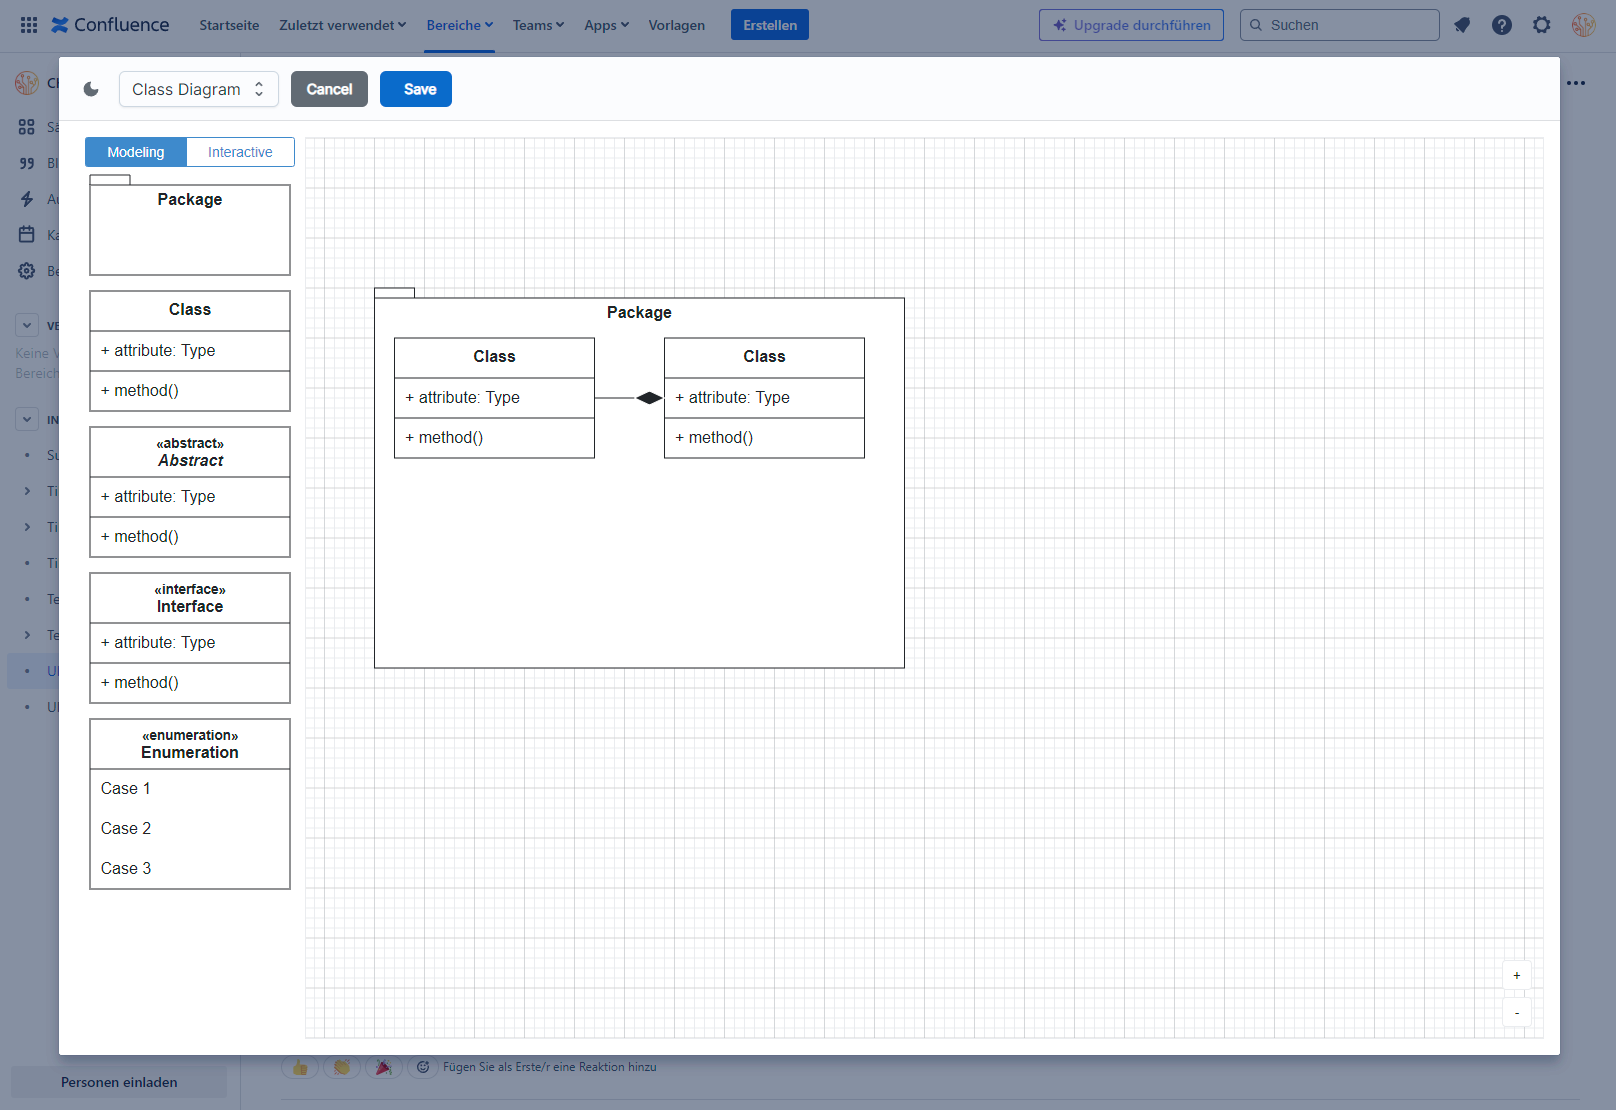
Task: Zoom in with the plus button
Action: pyautogui.click(x=1517, y=976)
